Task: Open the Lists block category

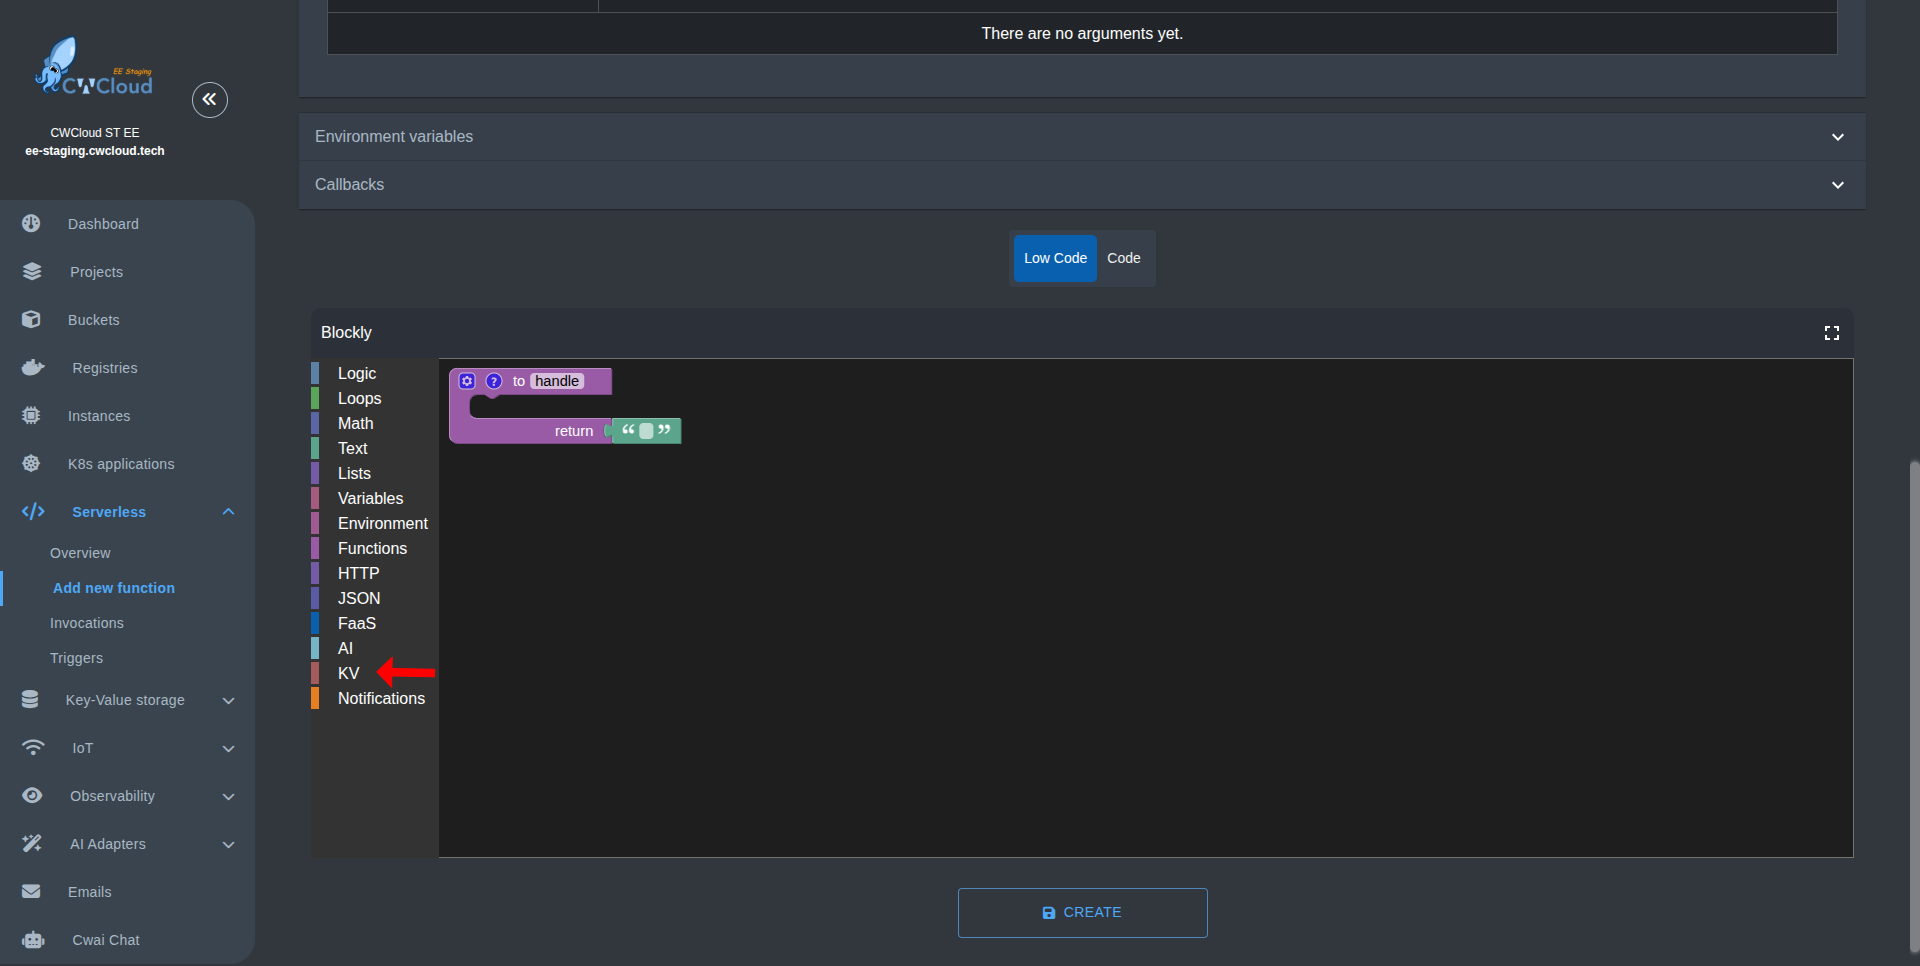Action: [x=374, y=473]
